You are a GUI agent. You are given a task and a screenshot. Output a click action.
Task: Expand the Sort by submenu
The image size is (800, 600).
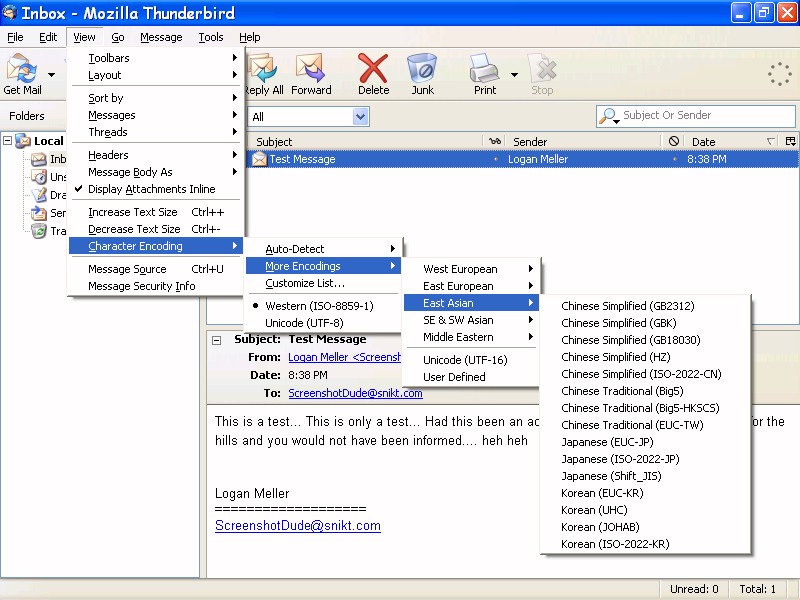pyautogui.click(x=157, y=98)
